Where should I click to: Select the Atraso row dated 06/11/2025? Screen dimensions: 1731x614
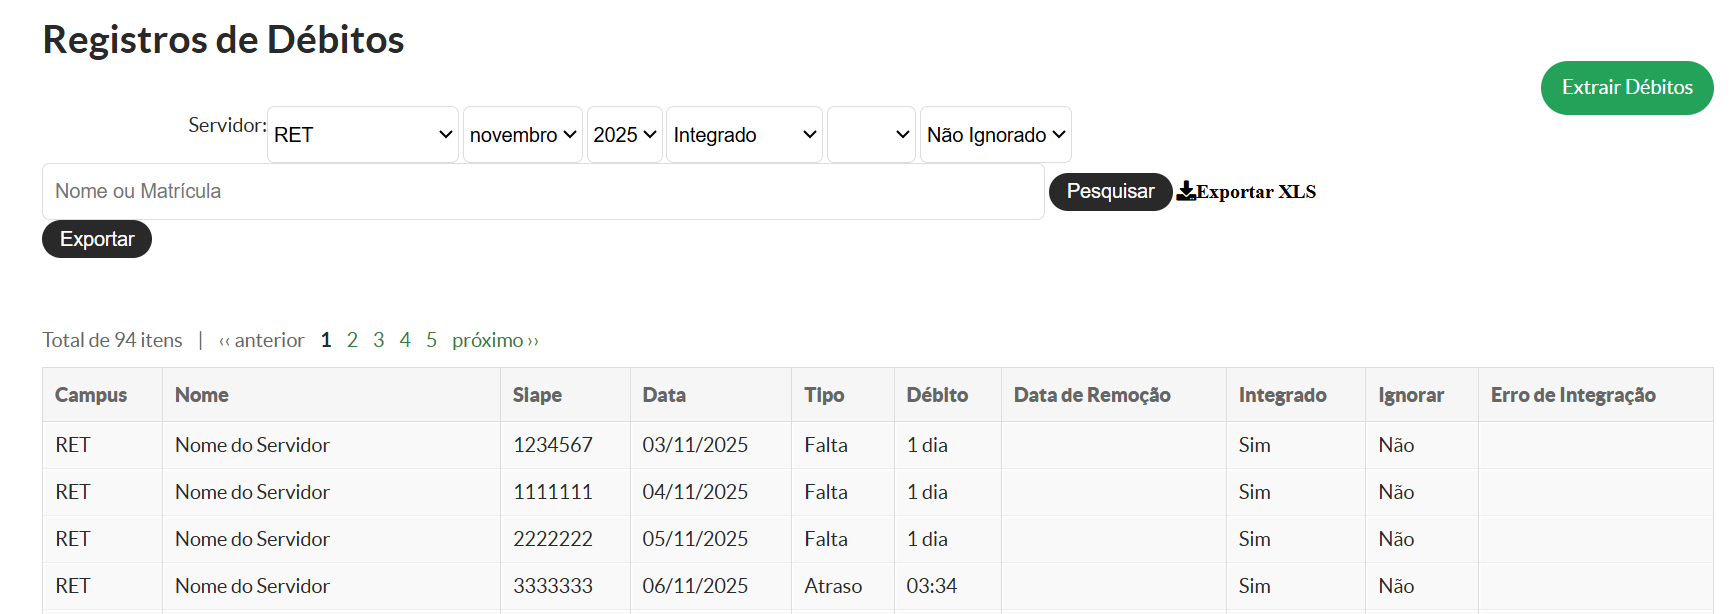tap(833, 586)
